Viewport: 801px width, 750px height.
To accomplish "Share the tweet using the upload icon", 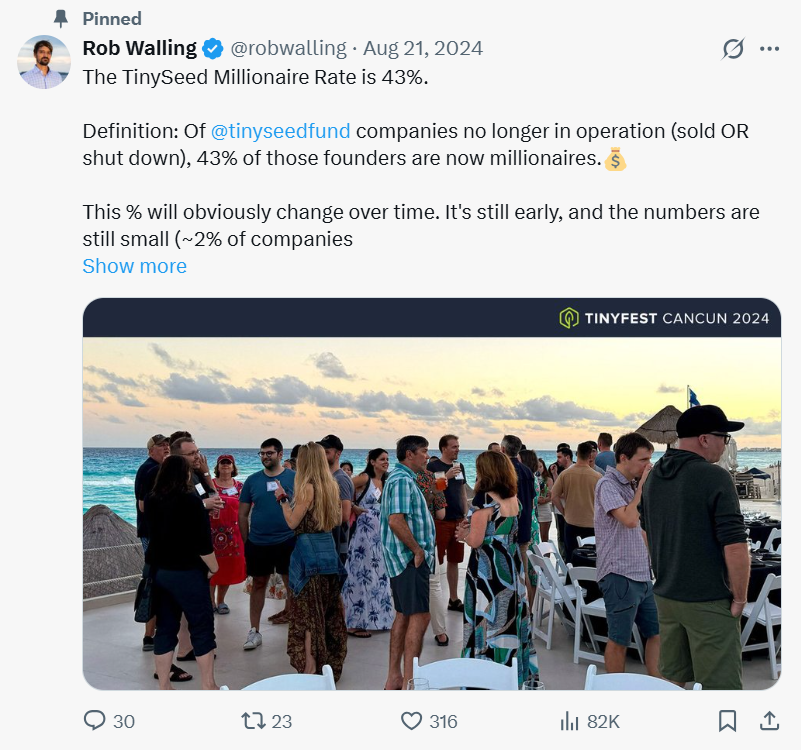I will point(769,720).
